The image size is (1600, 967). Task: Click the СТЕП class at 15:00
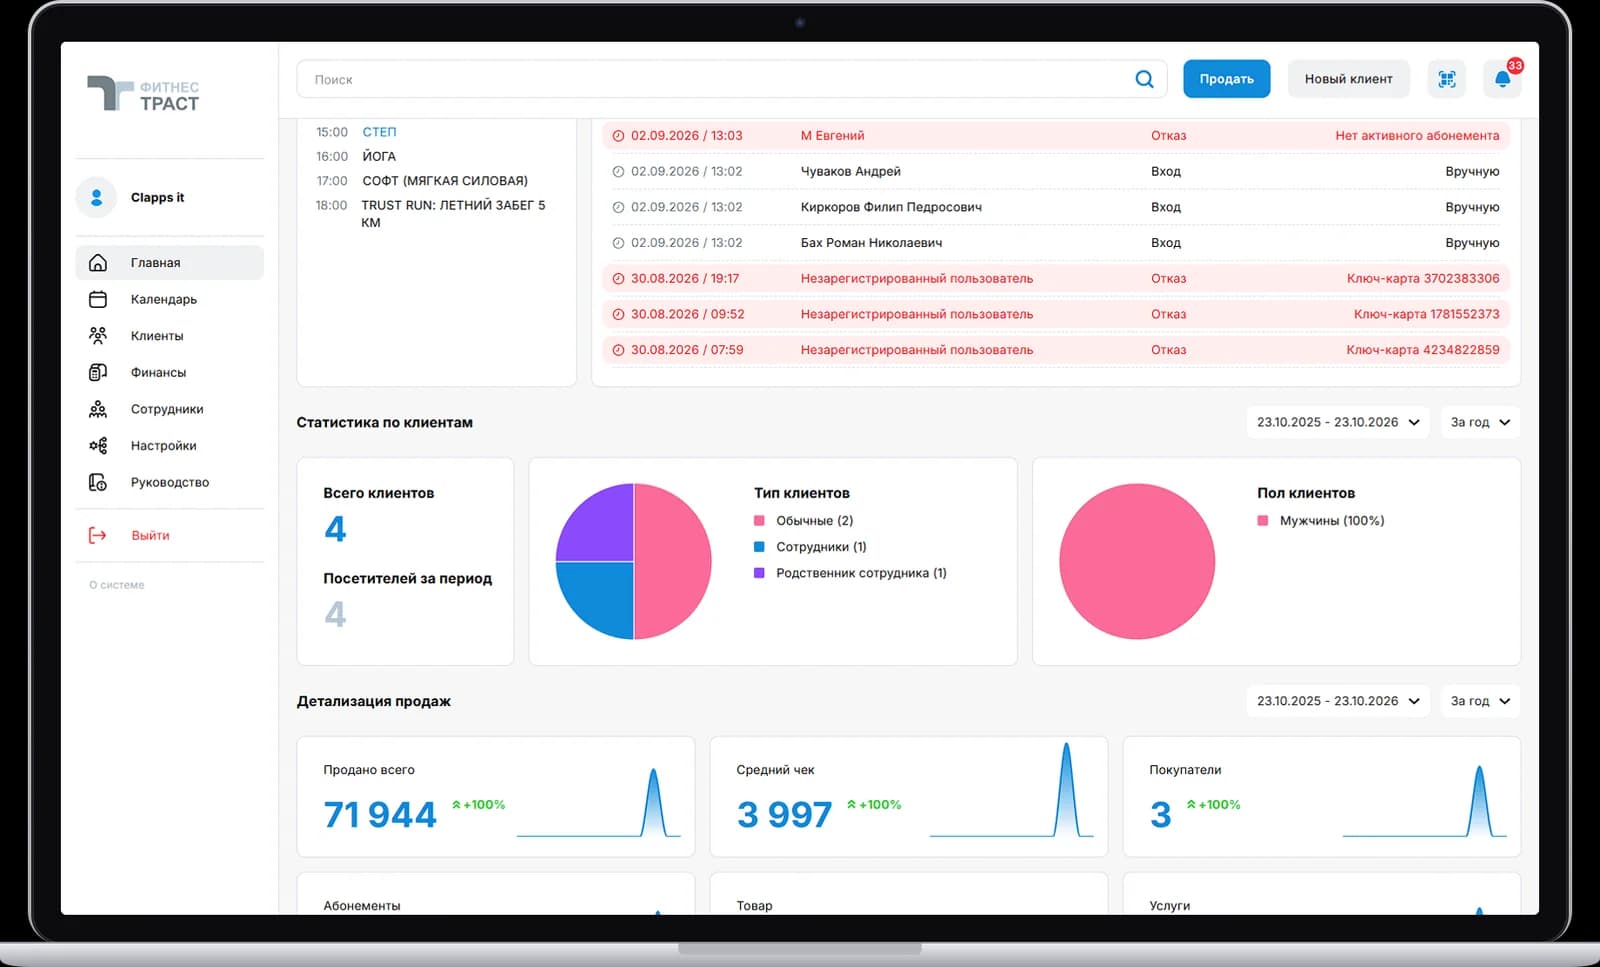[x=379, y=132]
